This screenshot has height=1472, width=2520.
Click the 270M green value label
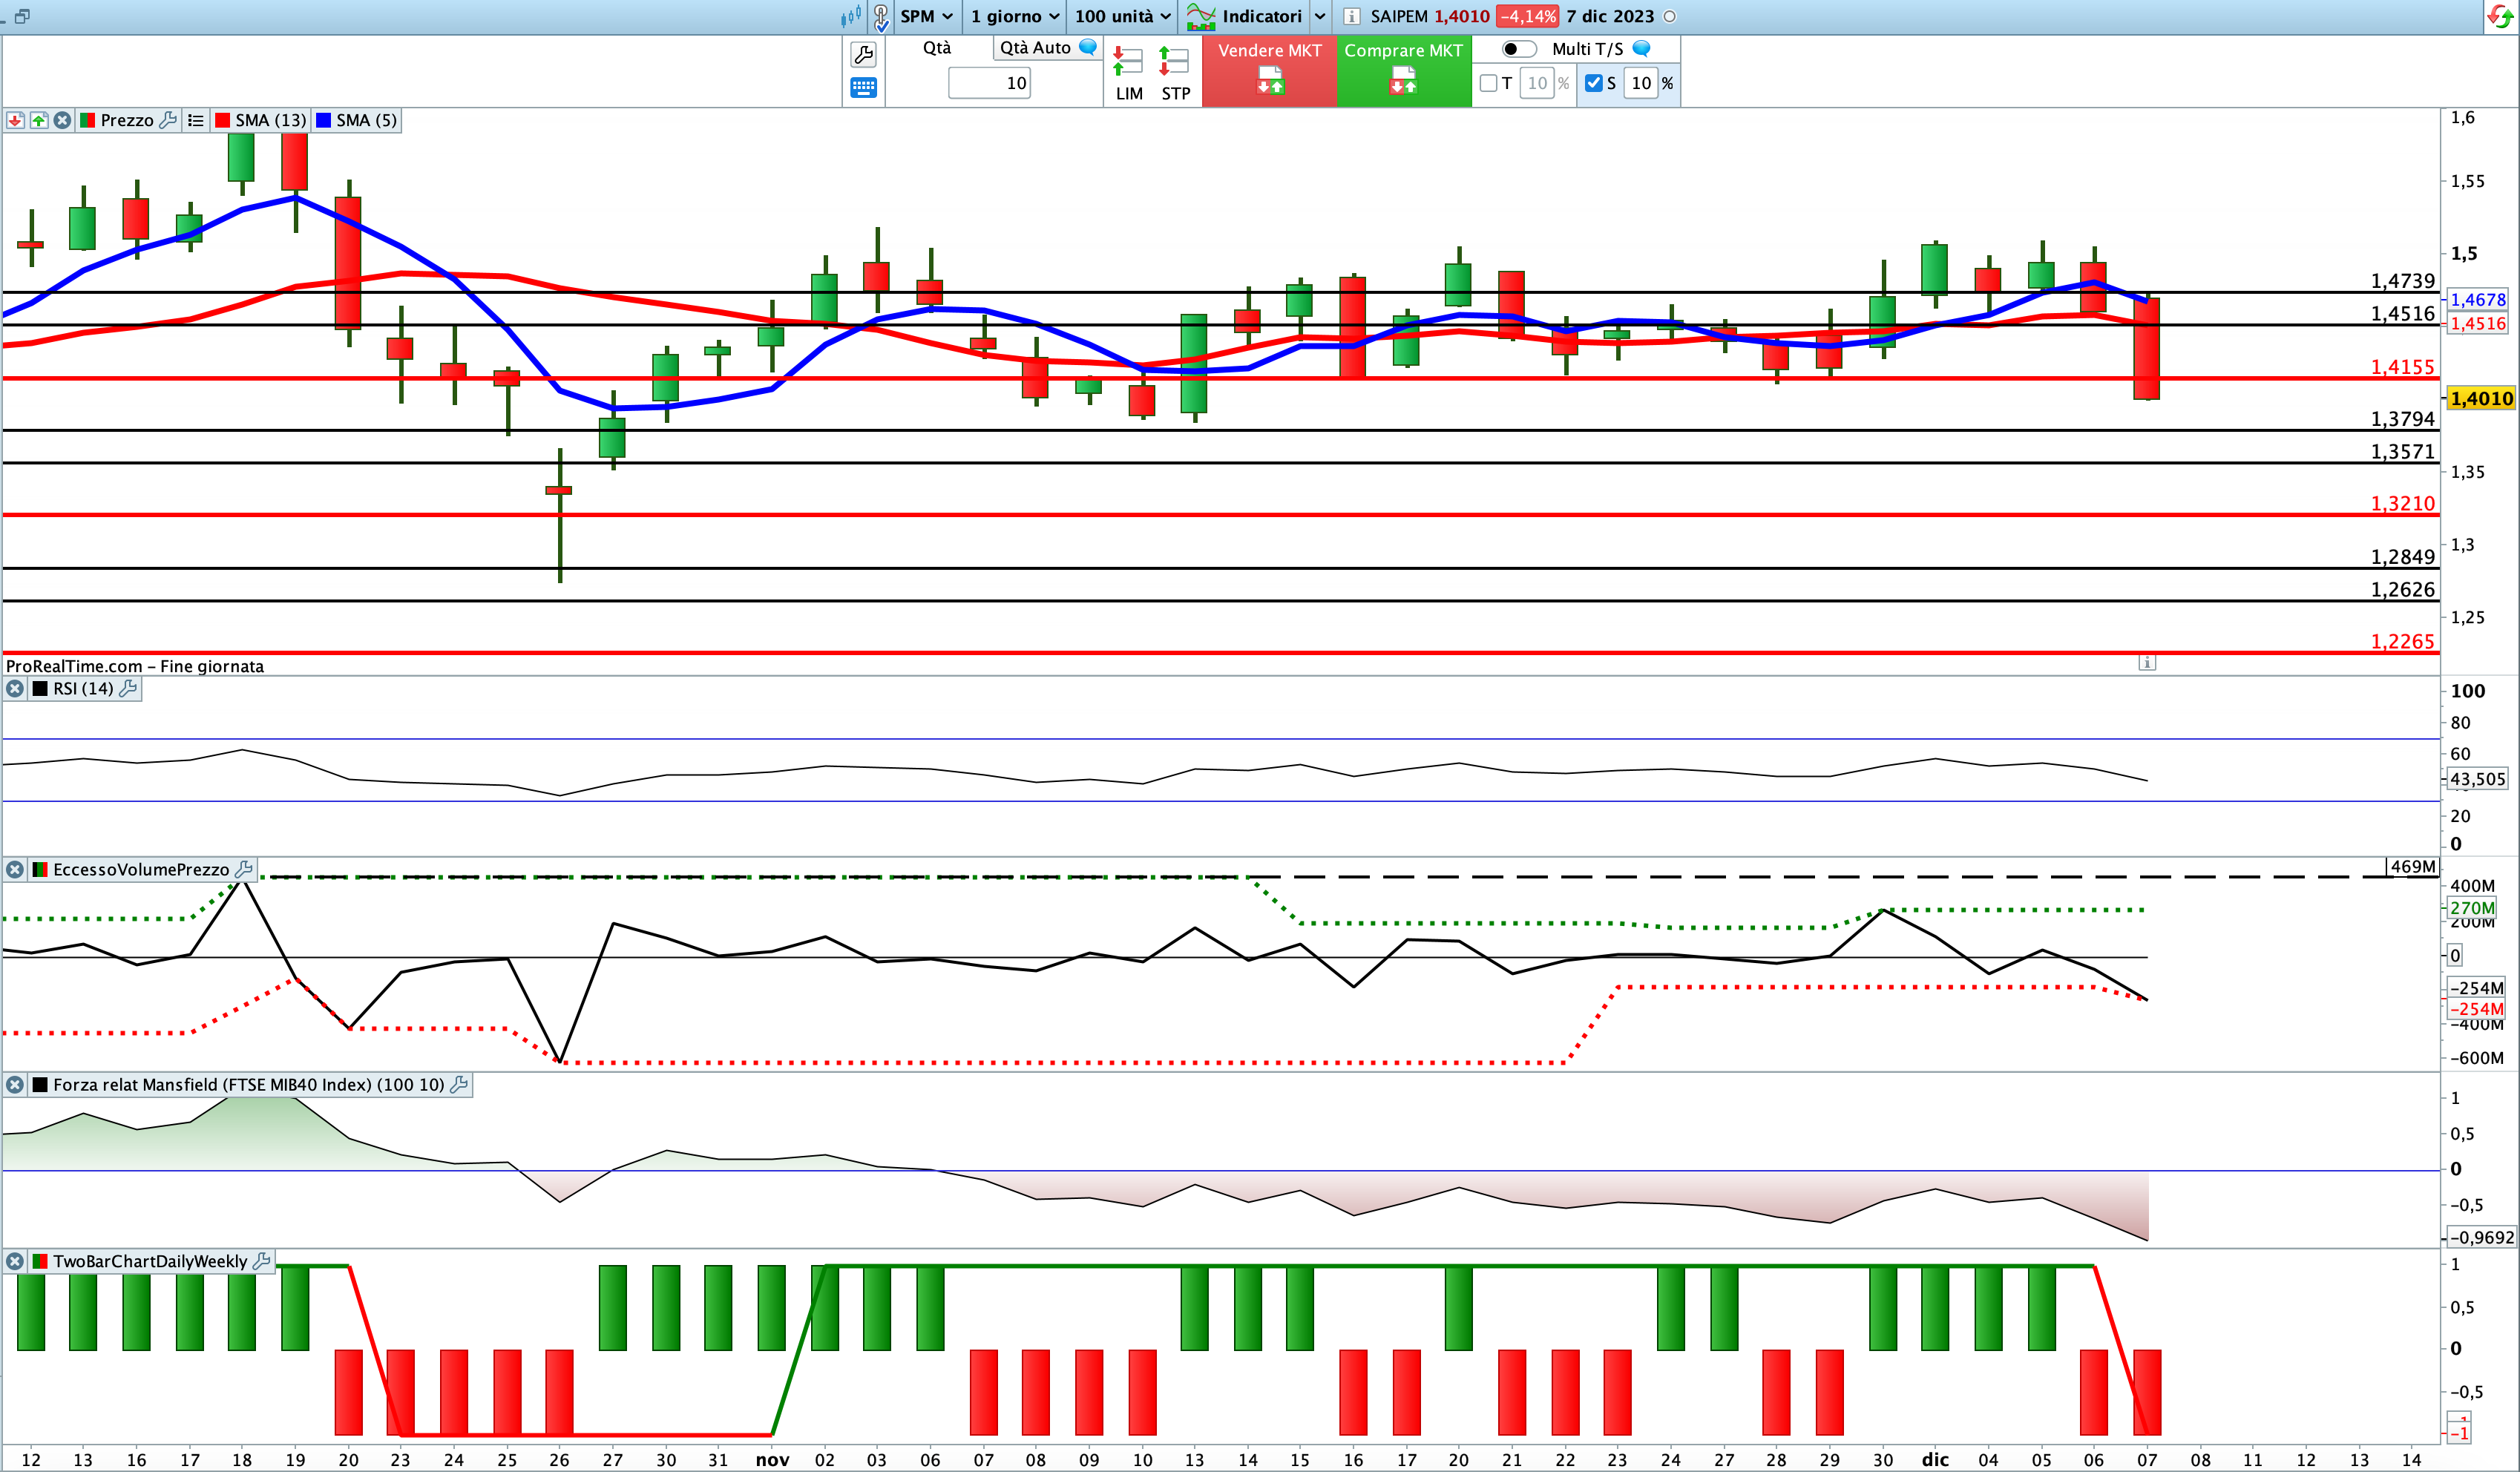[2471, 908]
